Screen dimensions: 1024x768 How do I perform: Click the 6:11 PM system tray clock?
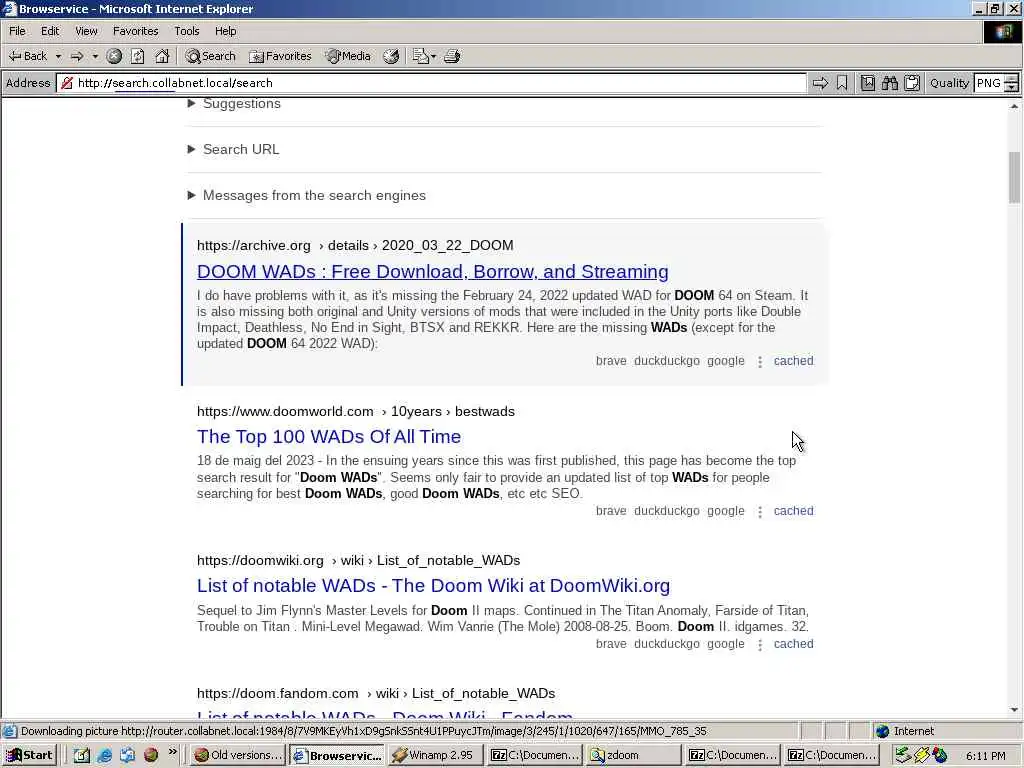(985, 756)
